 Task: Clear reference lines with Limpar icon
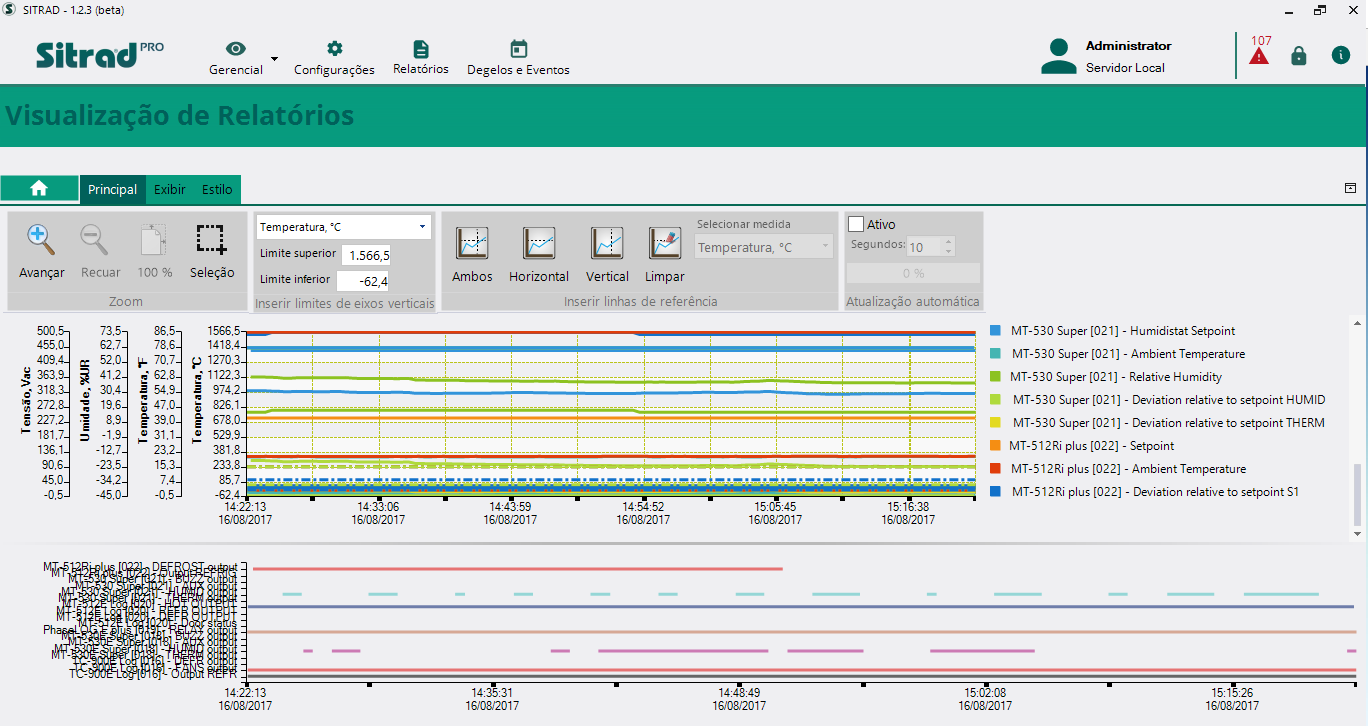[664, 243]
